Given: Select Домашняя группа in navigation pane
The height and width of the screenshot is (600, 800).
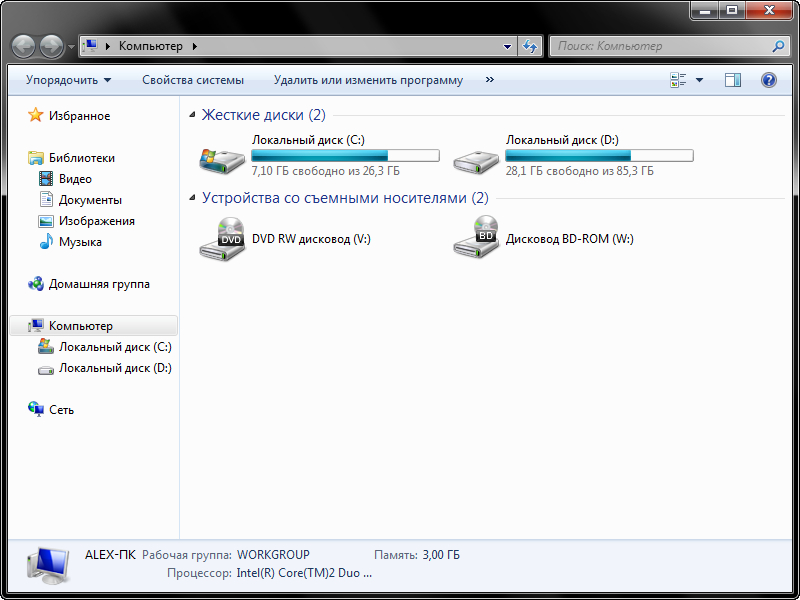Looking at the screenshot, I should click(99, 284).
